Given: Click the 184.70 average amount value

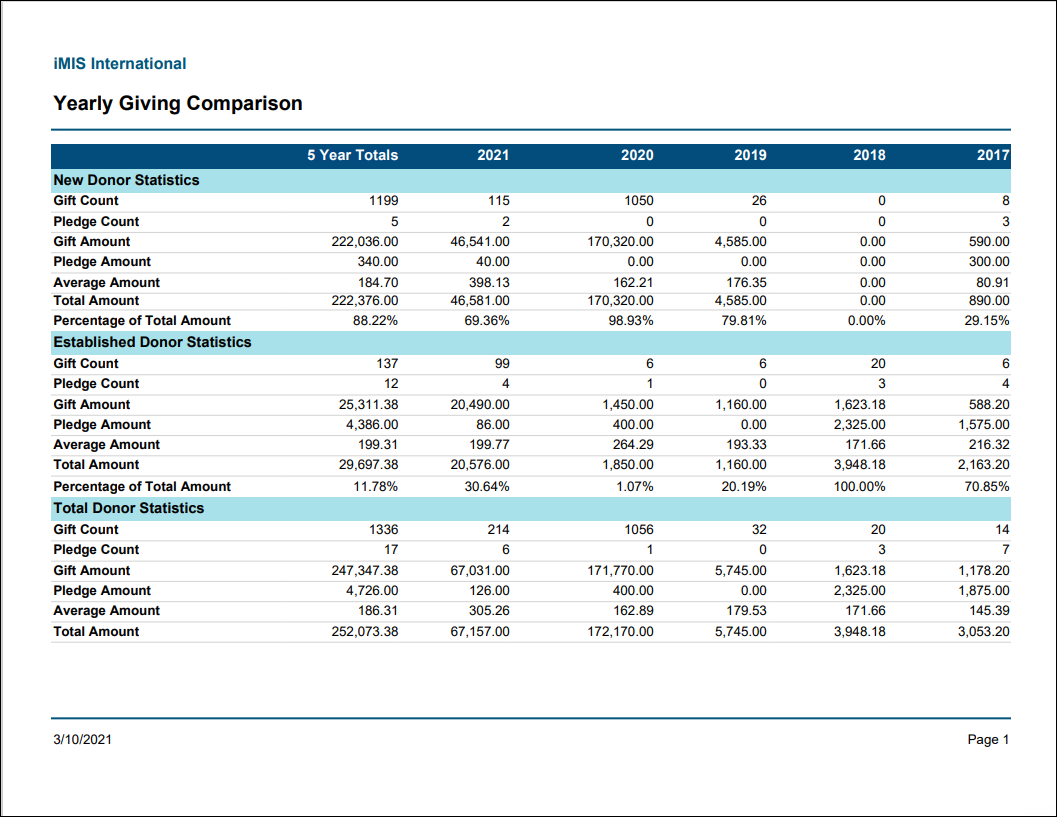Looking at the screenshot, I should (378, 282).
